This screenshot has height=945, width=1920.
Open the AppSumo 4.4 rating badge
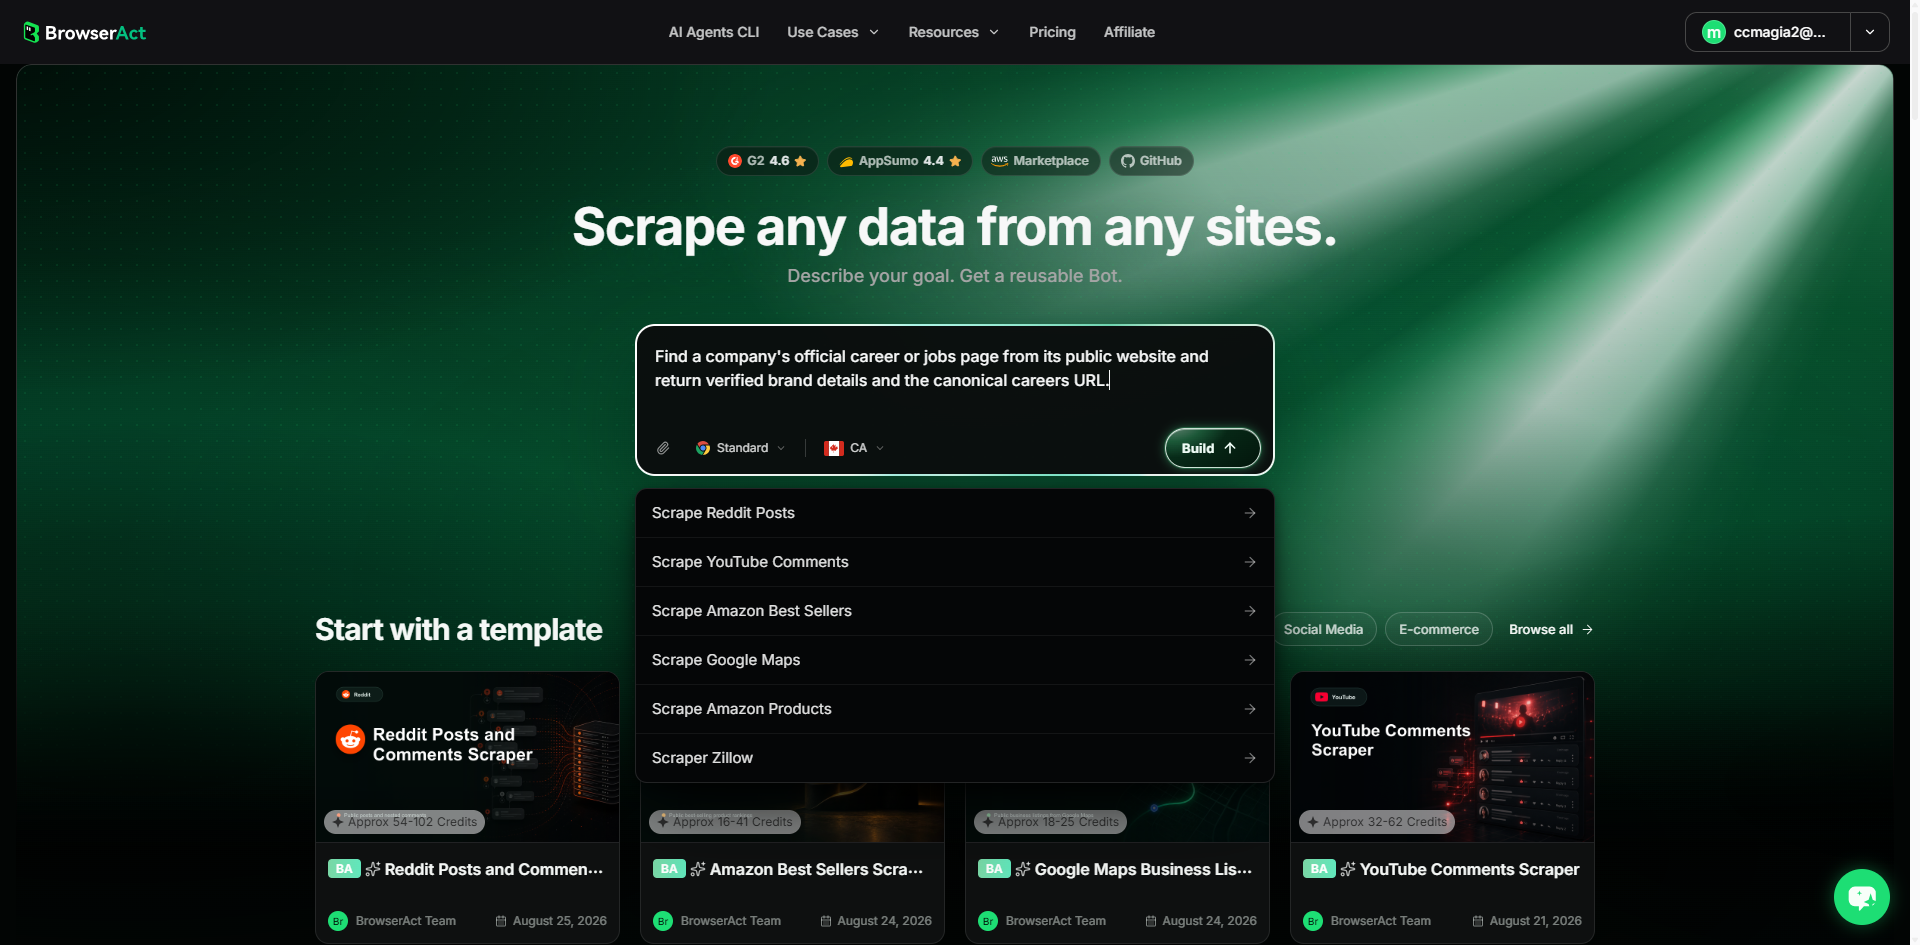[x=900, y=161]
